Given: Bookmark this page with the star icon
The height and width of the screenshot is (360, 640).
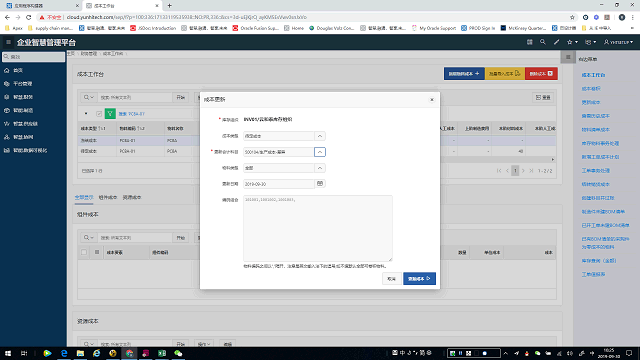Looking at the screenshot, I should coord(572,17).
